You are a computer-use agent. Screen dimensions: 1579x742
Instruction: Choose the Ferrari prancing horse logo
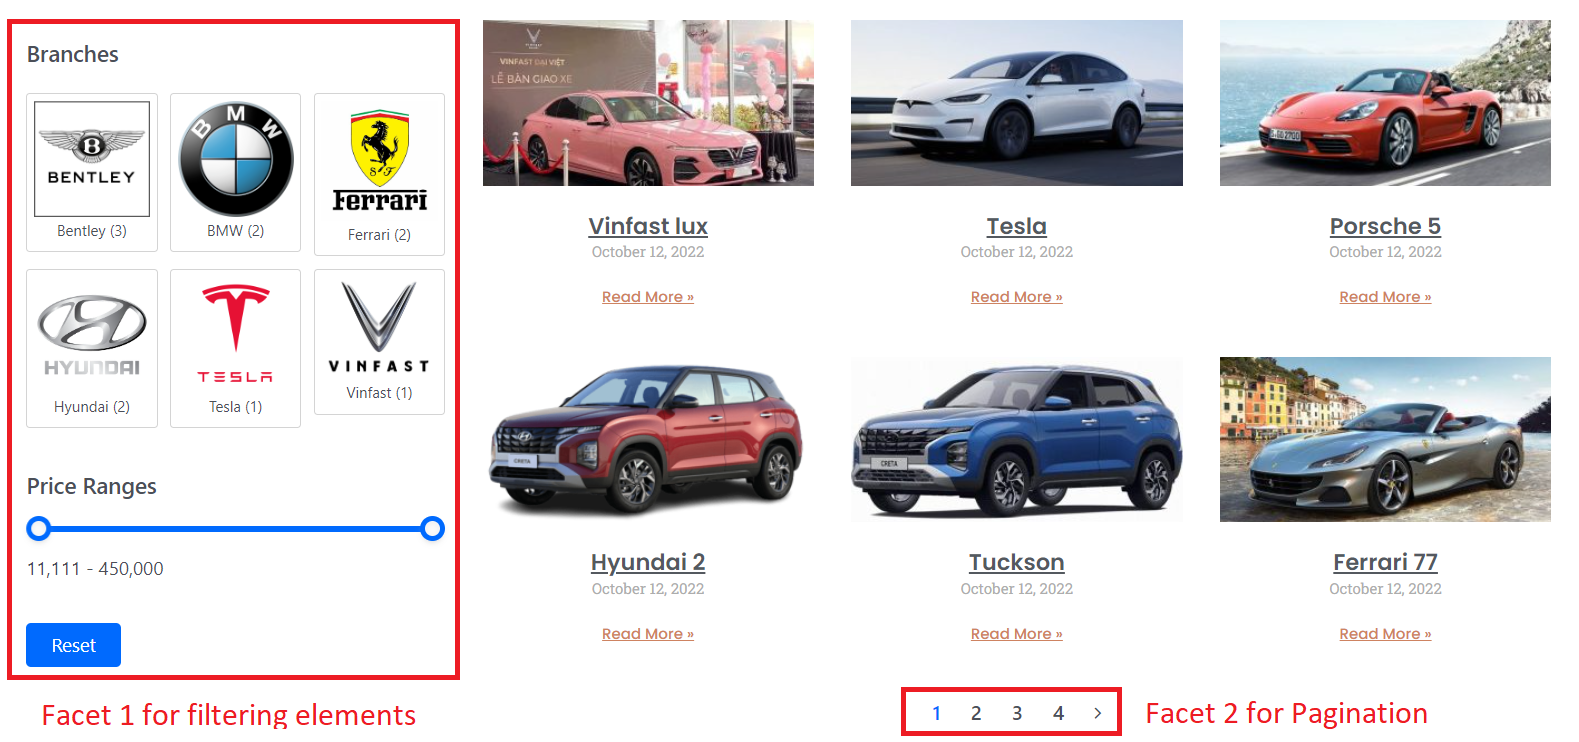379,161
